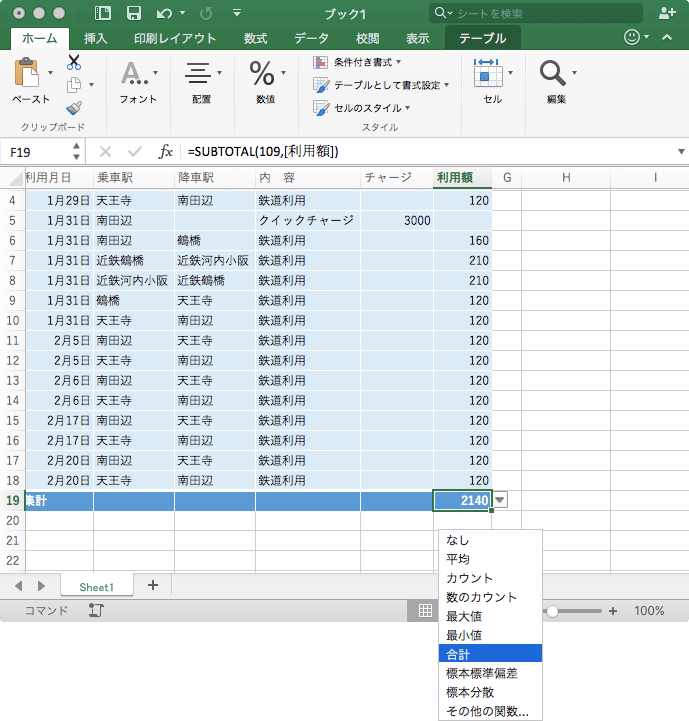
Task: Click the smiley feedback icon
Action: click(632, 37)
